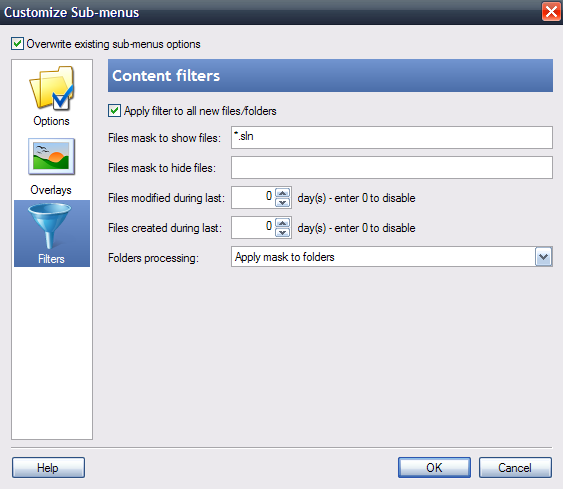Decrease Files created during last days value
The width and height of the screenshot is (563, 489).
pos(283,233)
